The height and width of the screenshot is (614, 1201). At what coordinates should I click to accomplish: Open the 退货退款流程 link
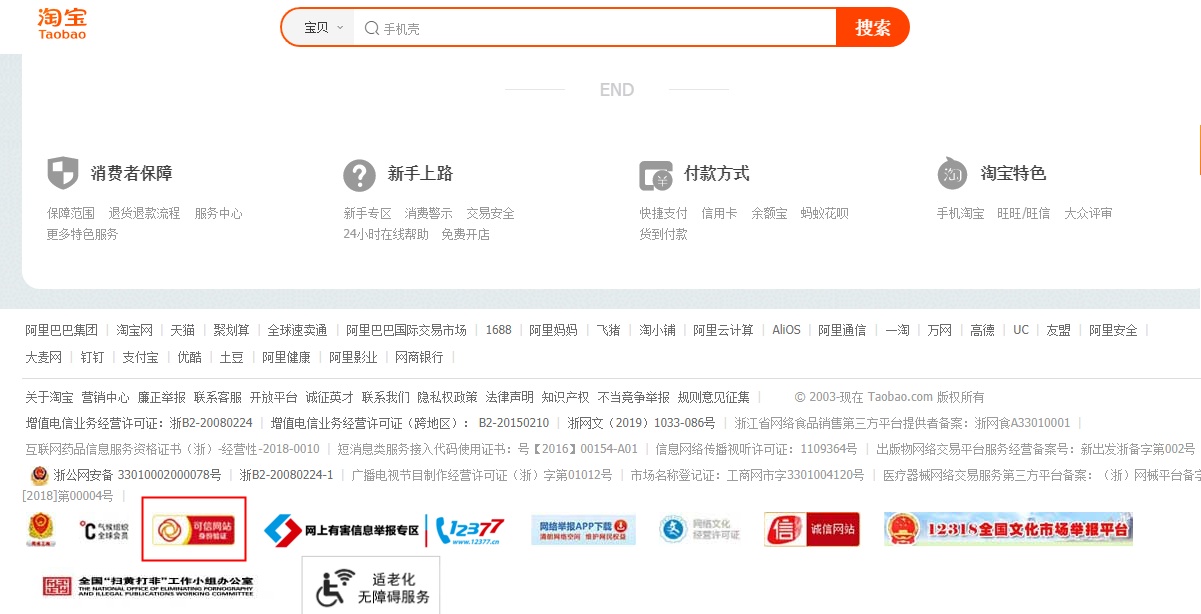click(145, 214)
